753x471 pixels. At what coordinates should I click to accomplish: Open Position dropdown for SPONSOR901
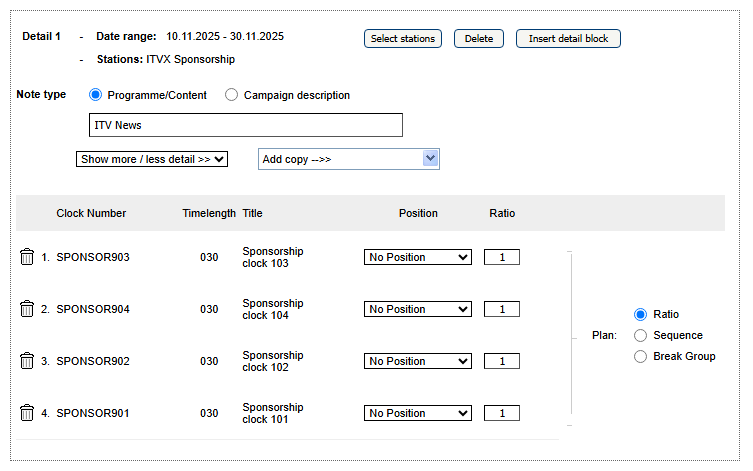click(x=417, y=413)
